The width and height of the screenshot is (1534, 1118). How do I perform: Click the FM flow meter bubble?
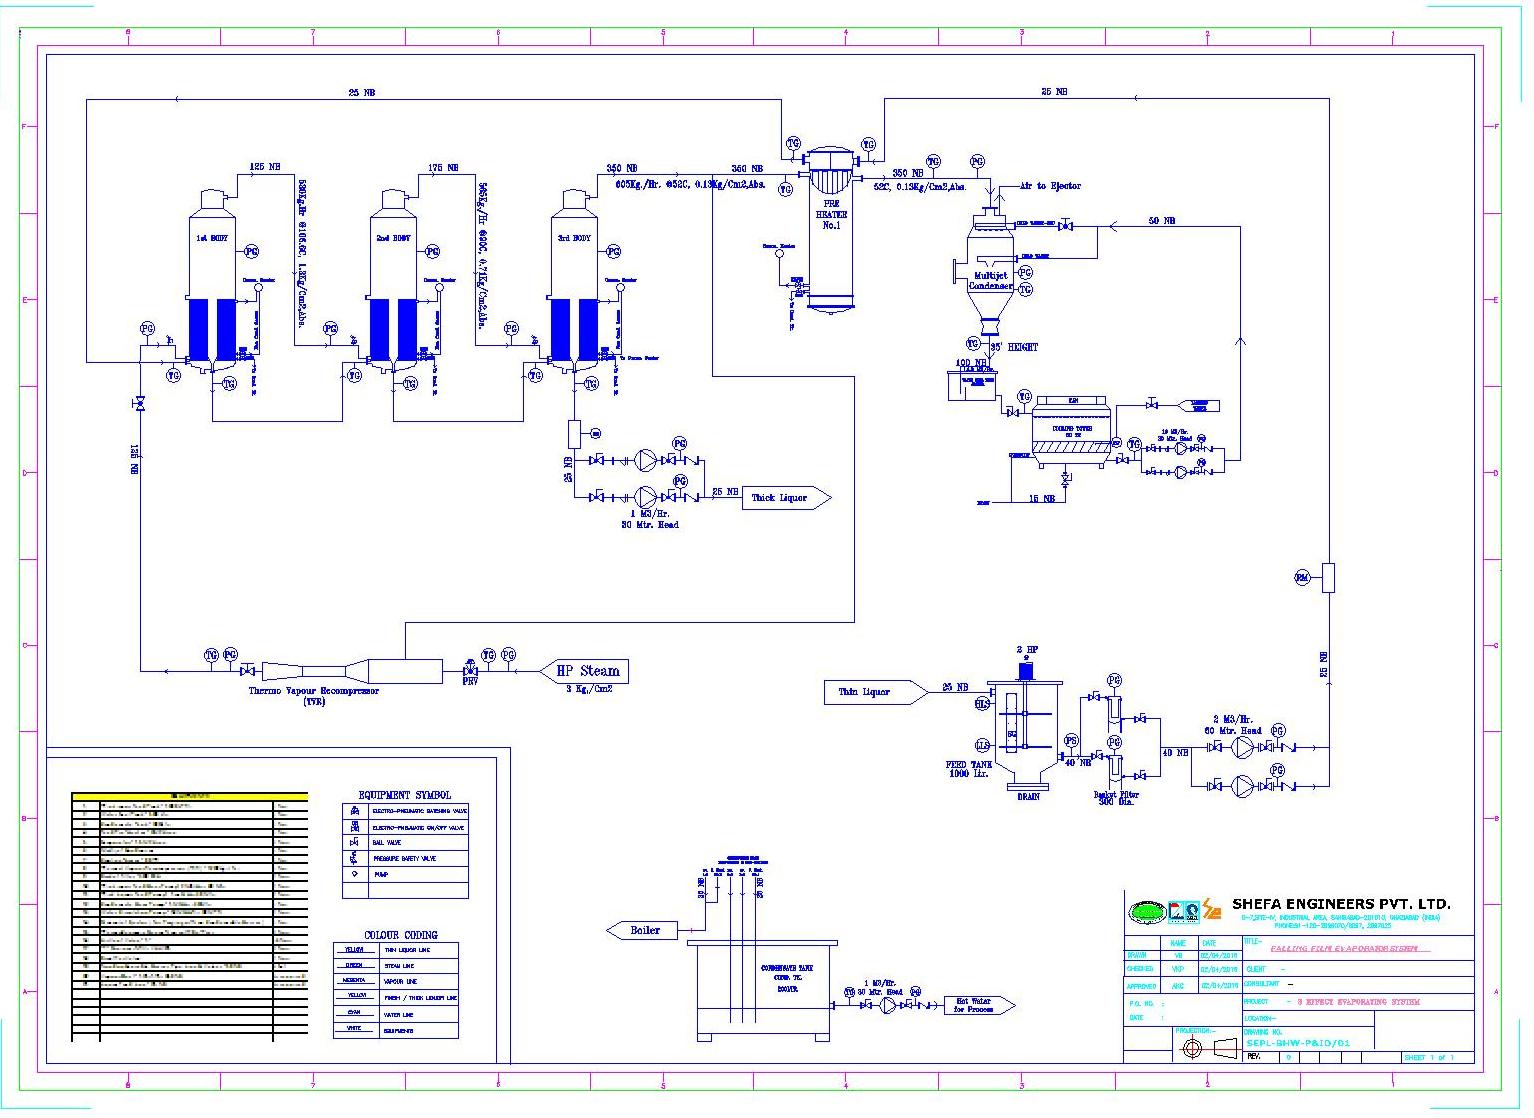[1302, 578]
